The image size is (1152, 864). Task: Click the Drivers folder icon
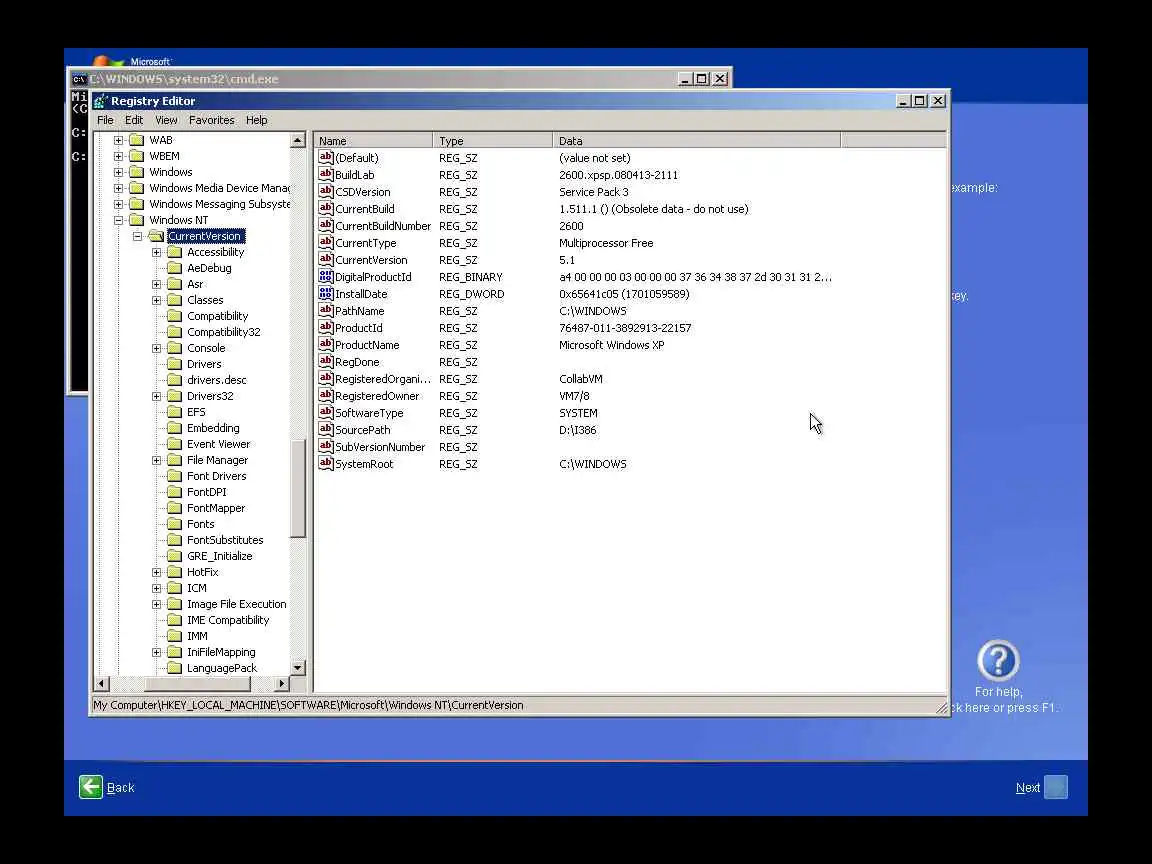(174, 364)
